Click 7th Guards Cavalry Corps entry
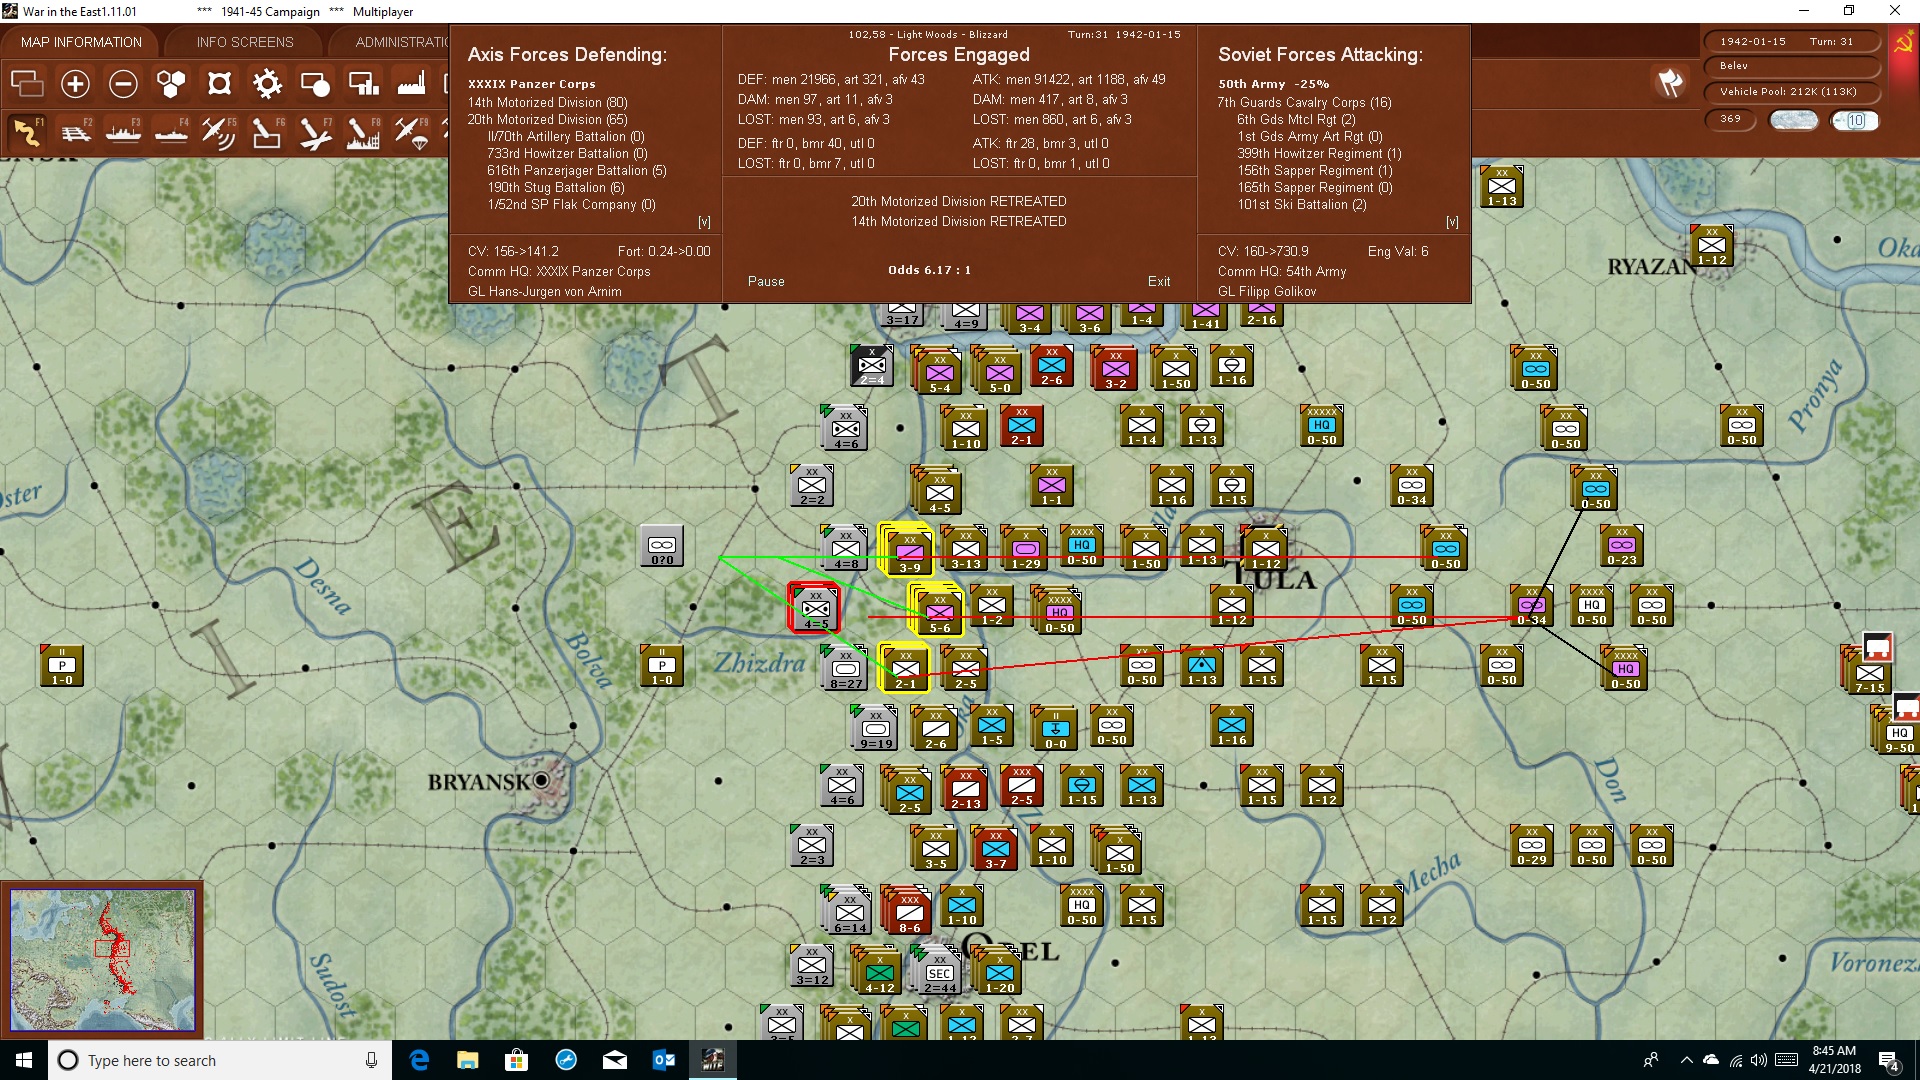The height and width of the screenshot is (1080, 1920). click(x=1304, y=102)
